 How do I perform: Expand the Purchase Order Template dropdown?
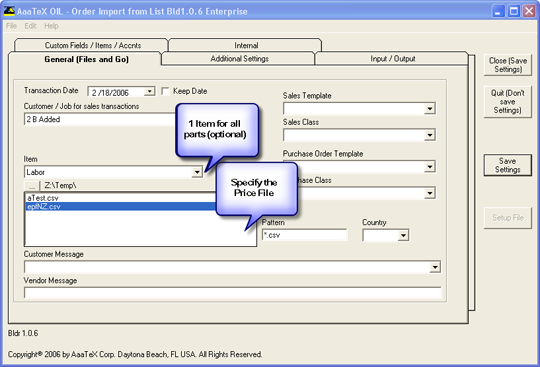[429, 167]
